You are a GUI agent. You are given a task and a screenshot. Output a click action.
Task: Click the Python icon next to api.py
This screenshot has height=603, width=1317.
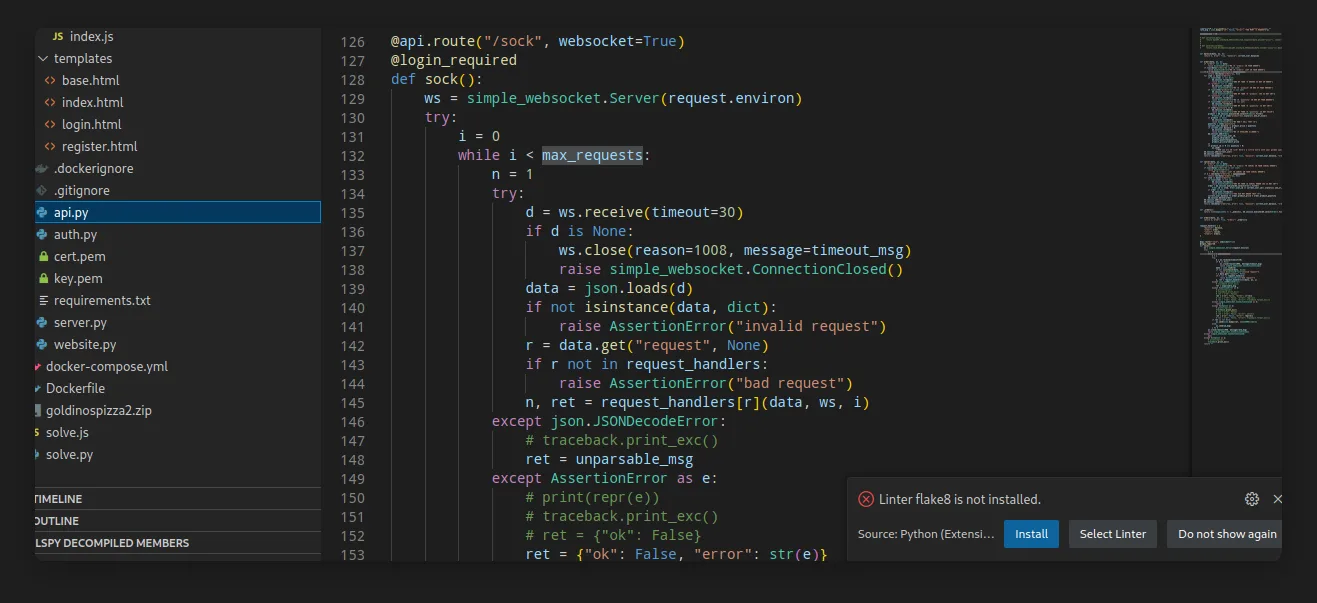tap(42, 212)
